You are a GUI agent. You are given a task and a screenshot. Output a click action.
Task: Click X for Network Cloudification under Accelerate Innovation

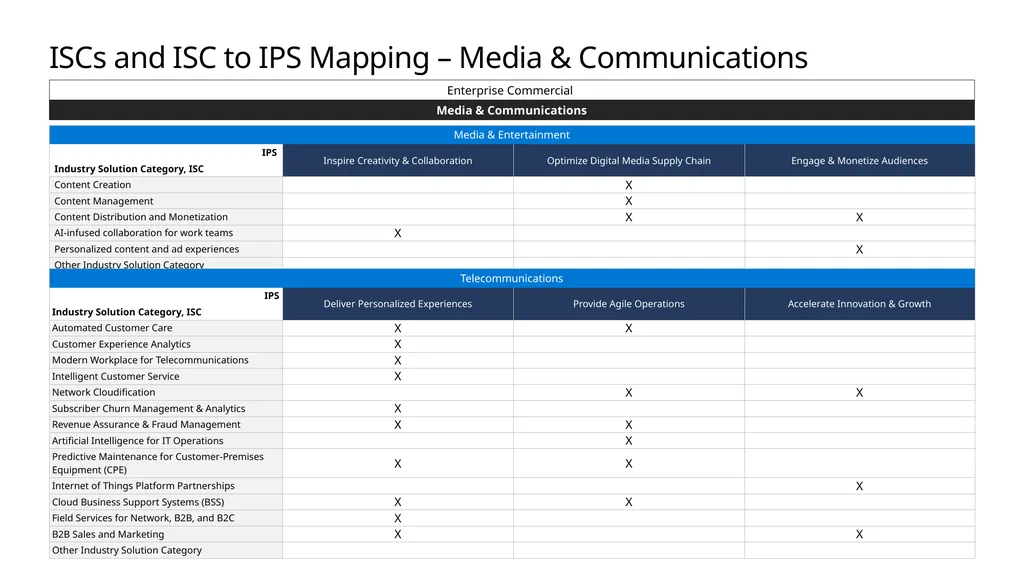(859, 393)
